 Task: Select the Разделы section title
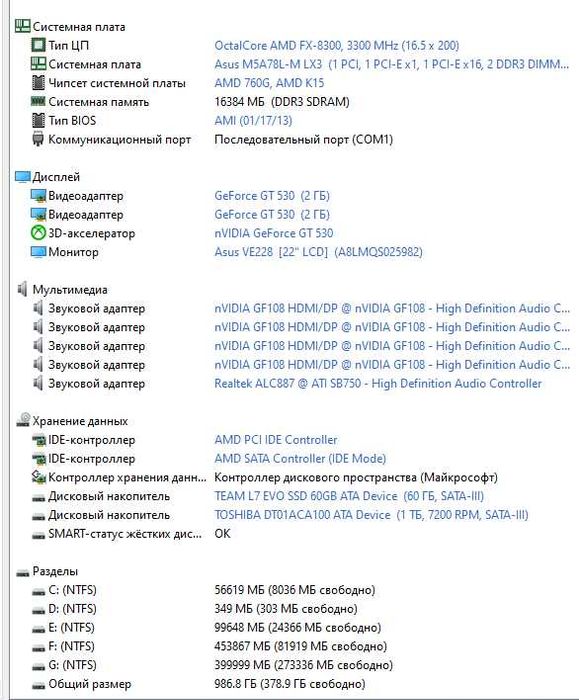(x=55, y=571)
